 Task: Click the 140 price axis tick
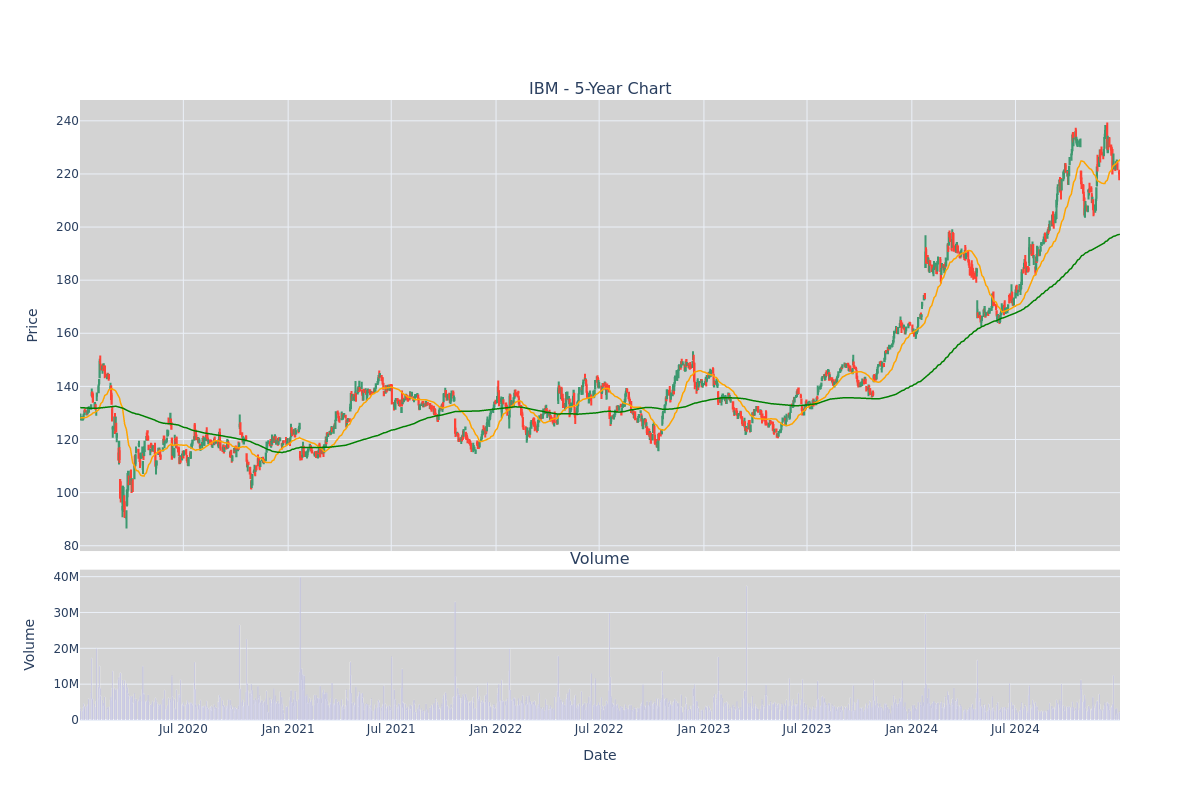click(67, 387)
